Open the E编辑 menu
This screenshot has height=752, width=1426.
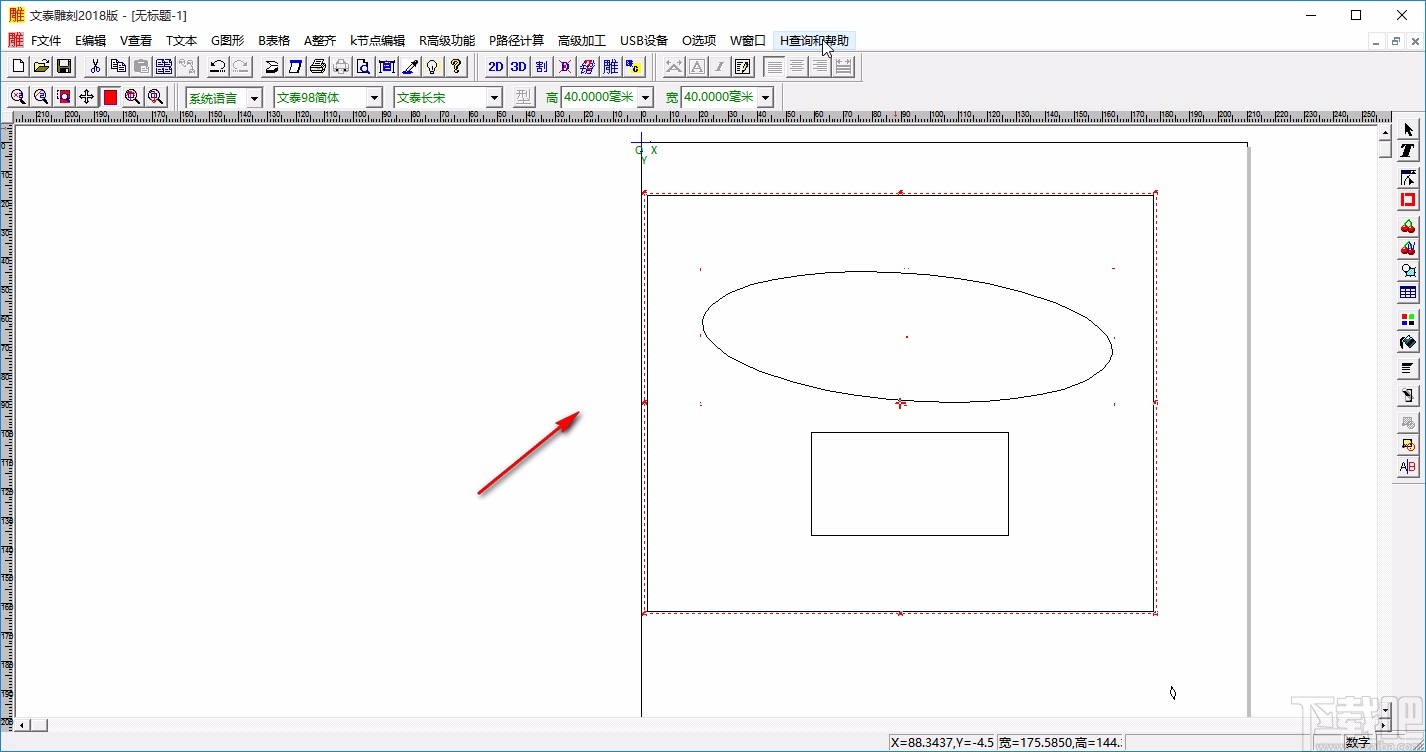point(90,41)
